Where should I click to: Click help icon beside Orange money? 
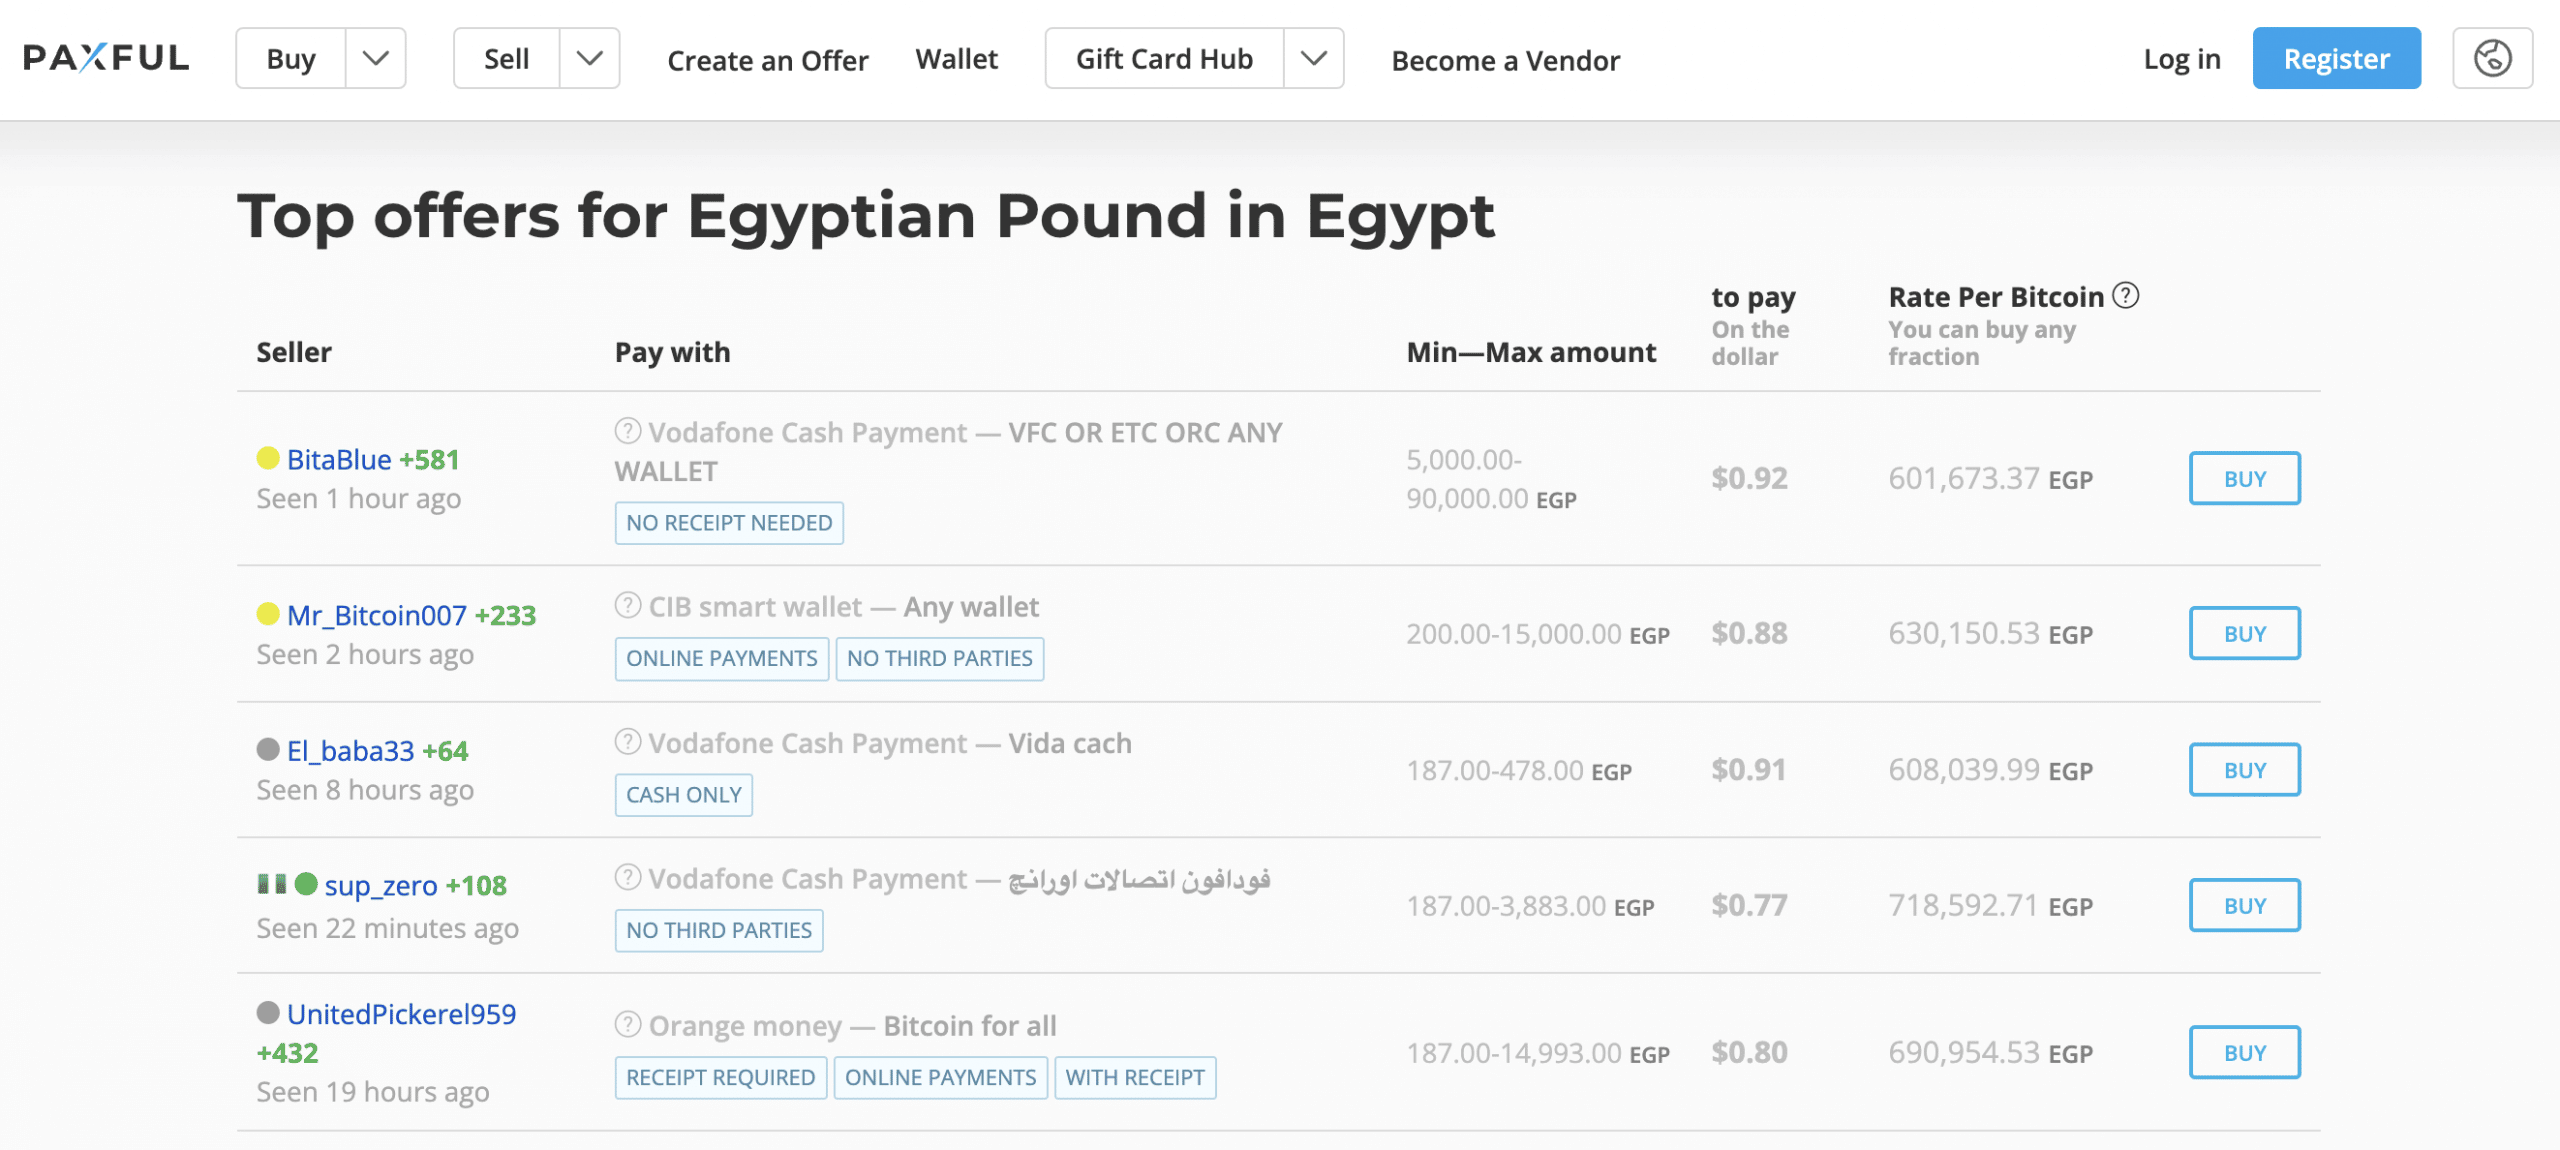[x=627, y=1024]
